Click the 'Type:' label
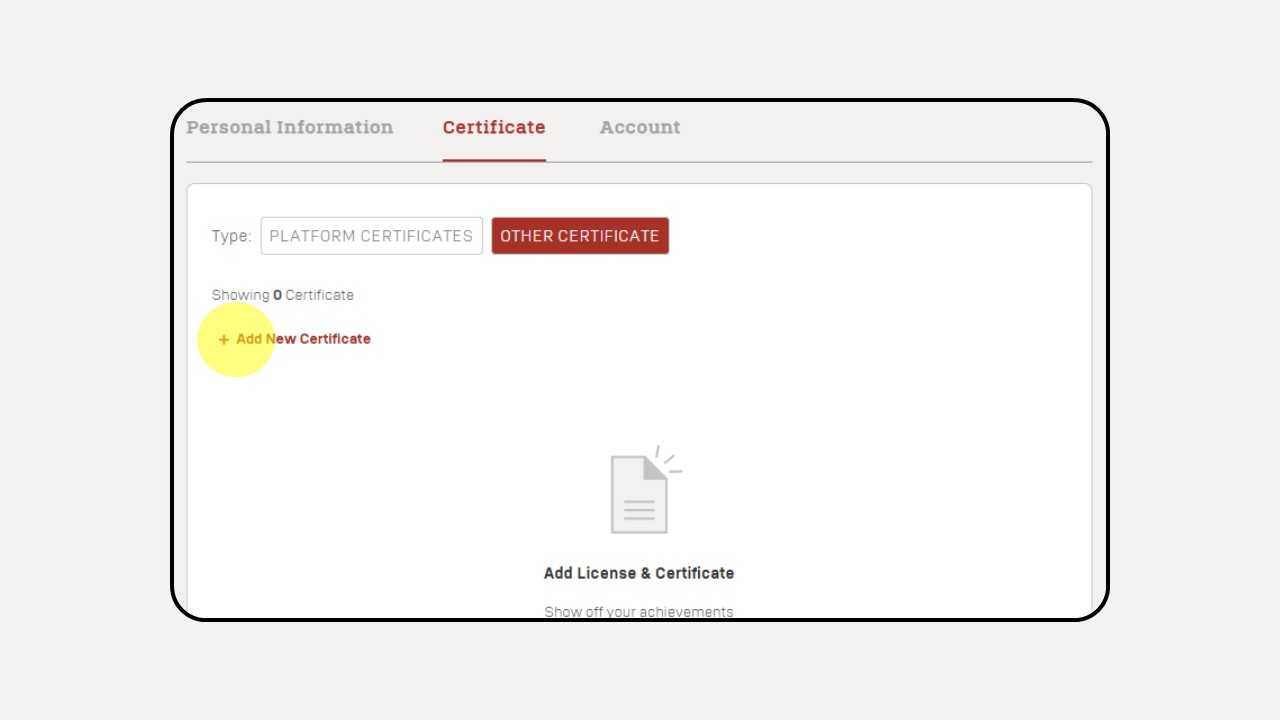This screenshot has width=1280, height=720. [232, 236]
